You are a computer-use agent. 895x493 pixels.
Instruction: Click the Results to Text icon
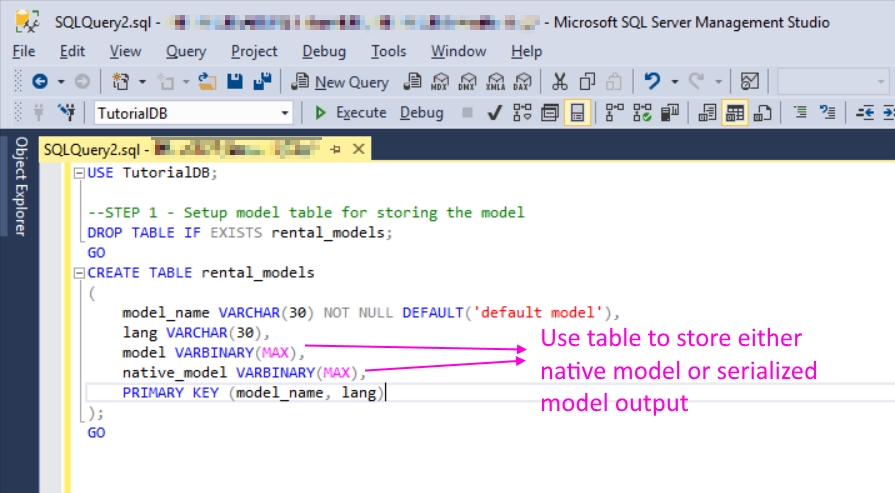[707, 112]
